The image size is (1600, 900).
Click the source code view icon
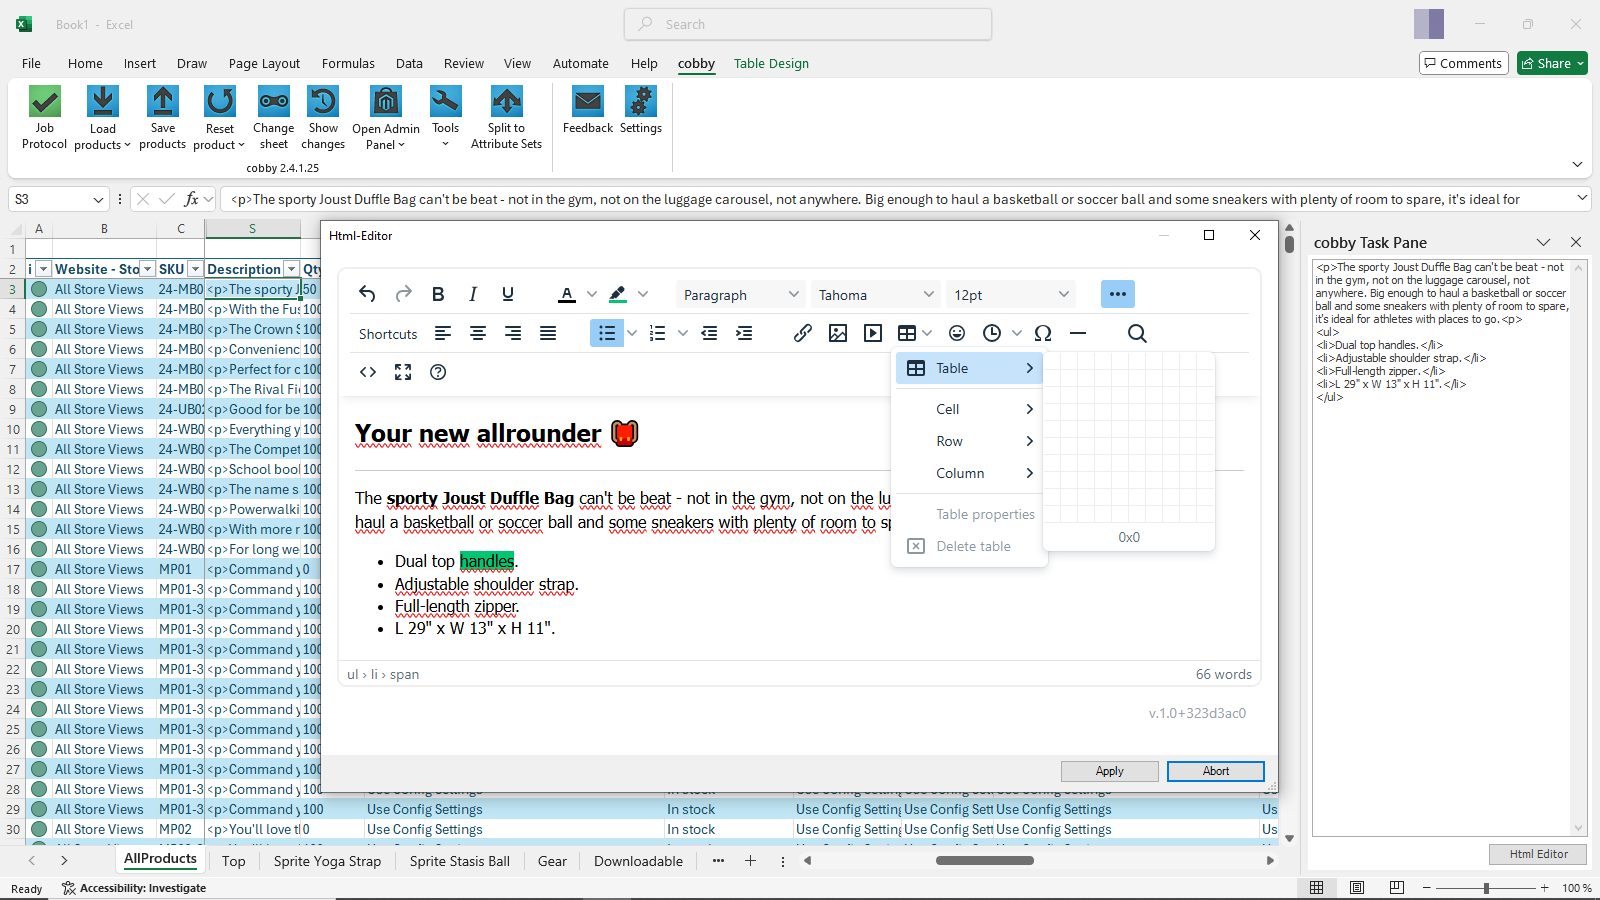(368, 372)
